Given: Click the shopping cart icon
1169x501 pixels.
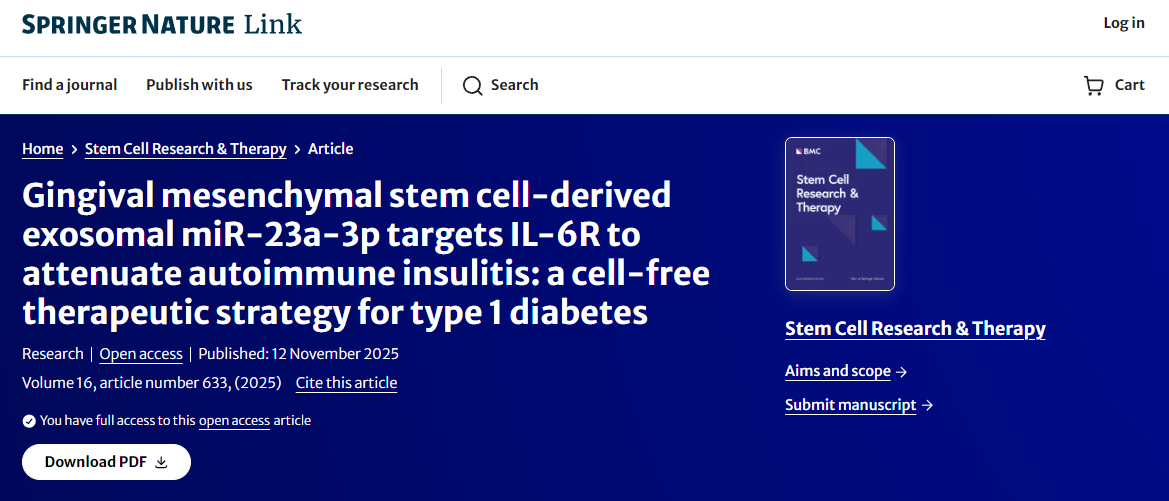Looking at the screenshot, I should point(1094,86).
